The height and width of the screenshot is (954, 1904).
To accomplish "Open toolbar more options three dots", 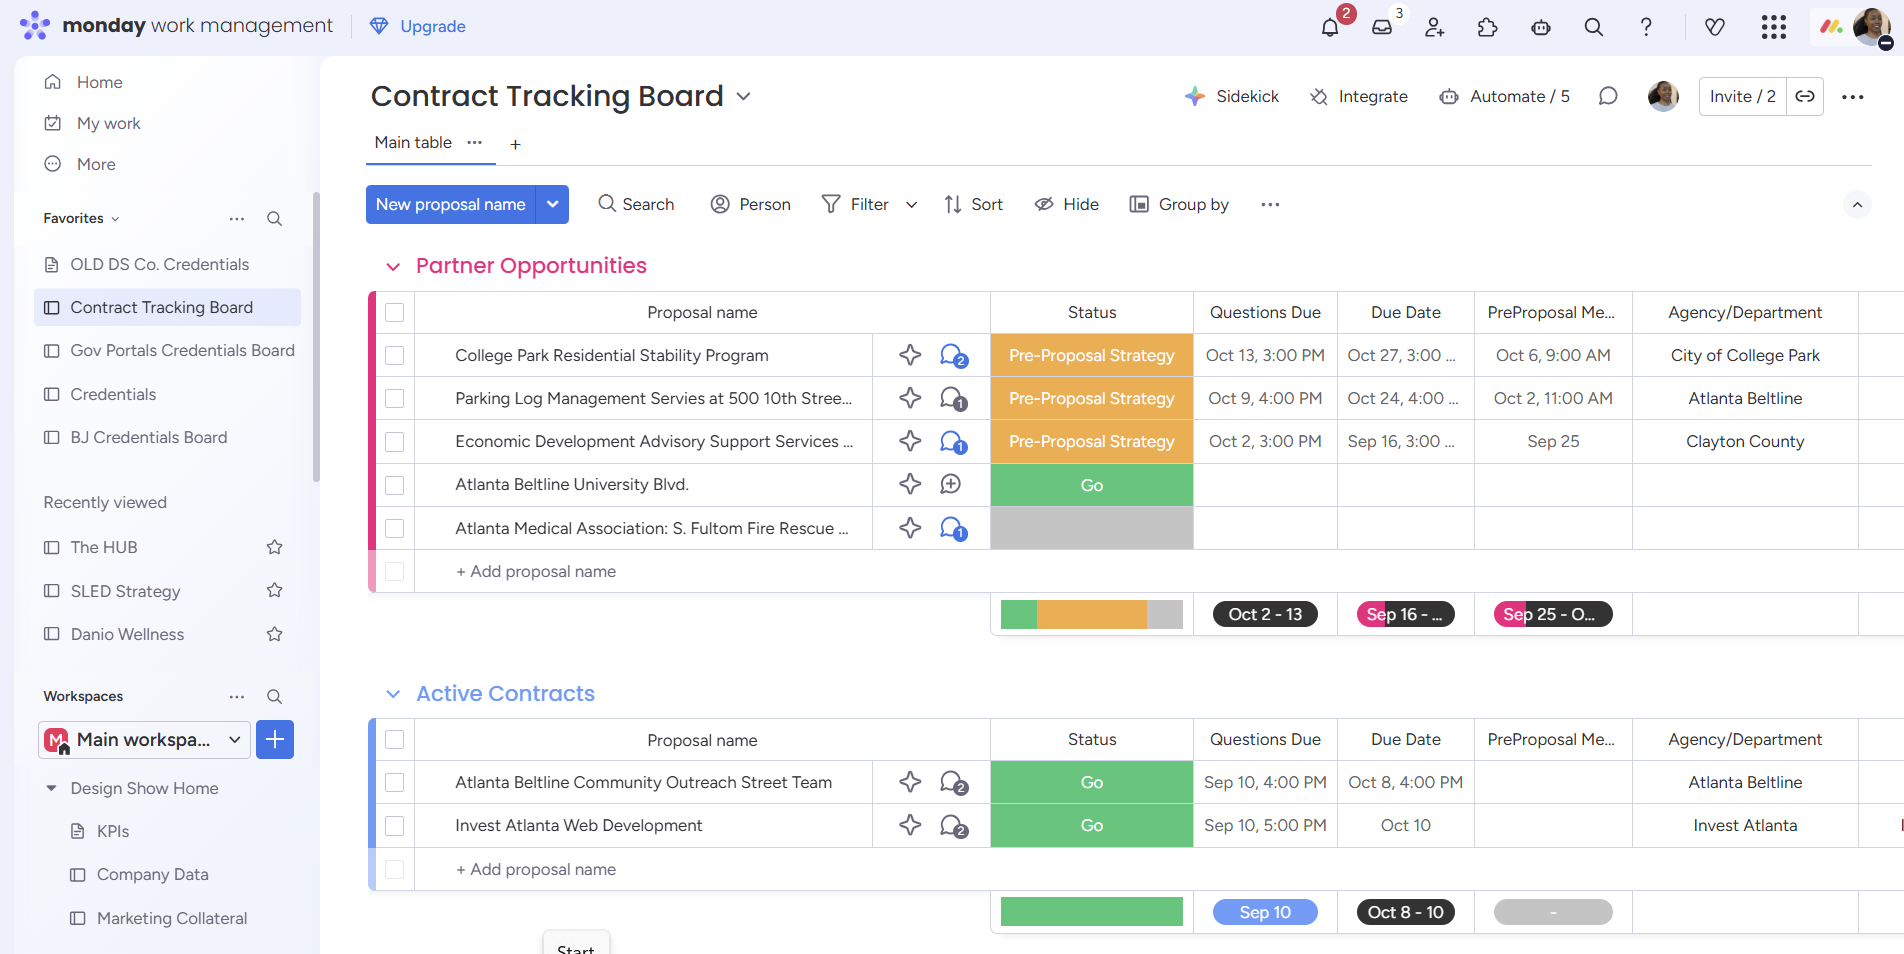I will coord(1270,205).
